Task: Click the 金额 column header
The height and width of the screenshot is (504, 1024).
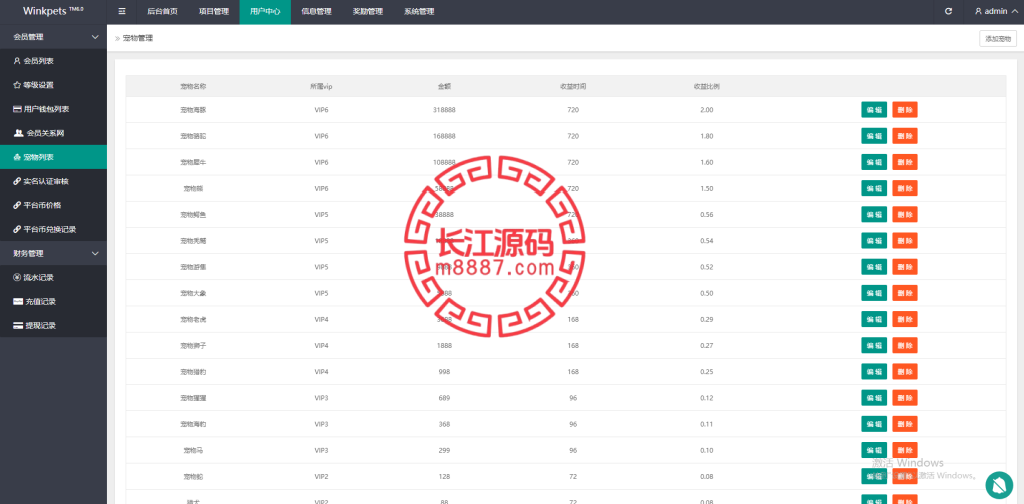Action: [444, 86]
